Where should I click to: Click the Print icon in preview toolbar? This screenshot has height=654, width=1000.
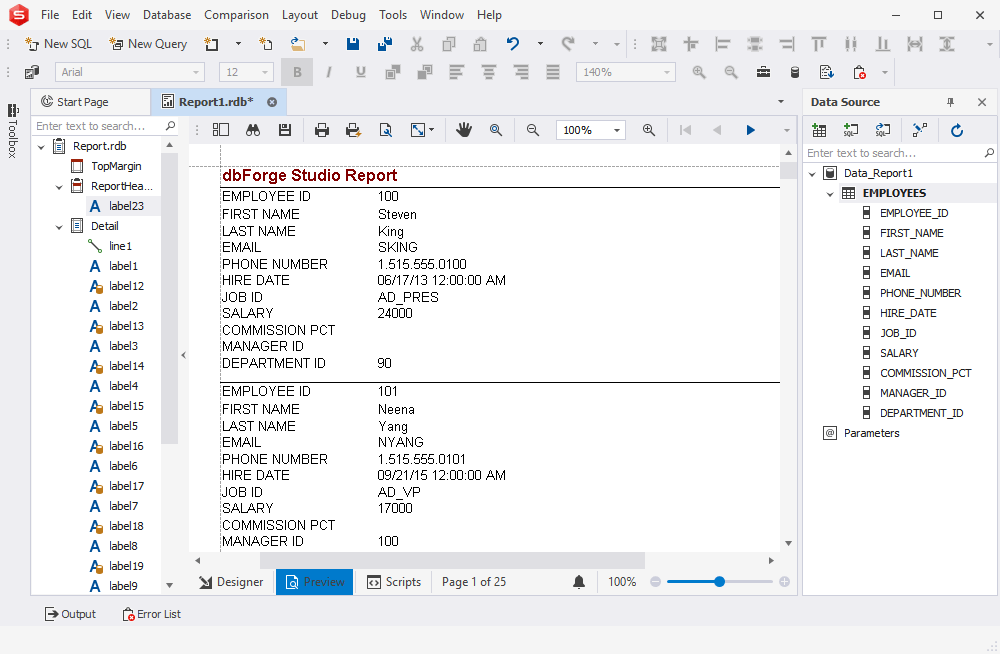click(x=321, y=130)
